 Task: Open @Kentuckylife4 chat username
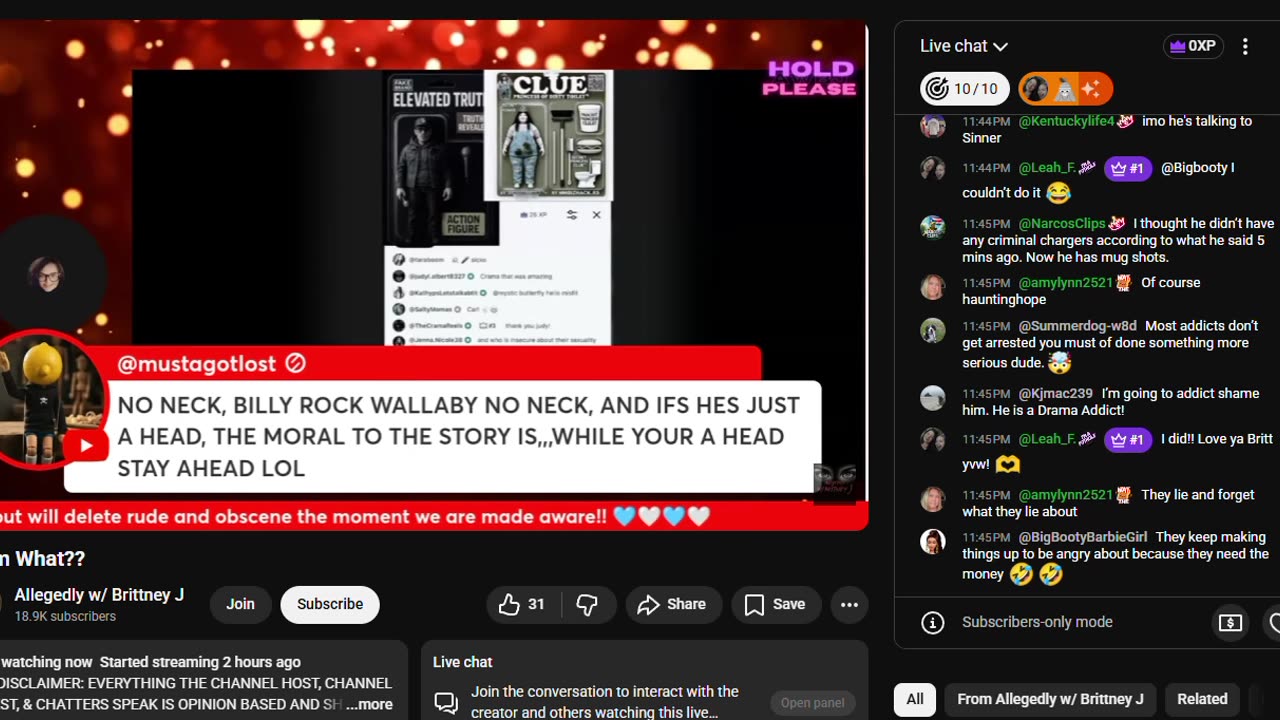point(1066,121)
